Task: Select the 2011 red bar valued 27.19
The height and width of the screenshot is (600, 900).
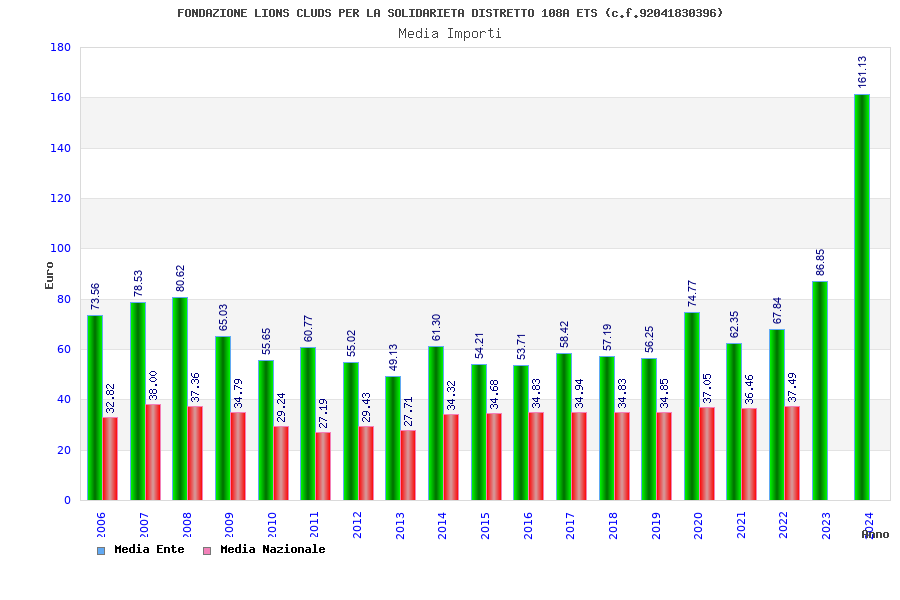Action: pos(323,466)
